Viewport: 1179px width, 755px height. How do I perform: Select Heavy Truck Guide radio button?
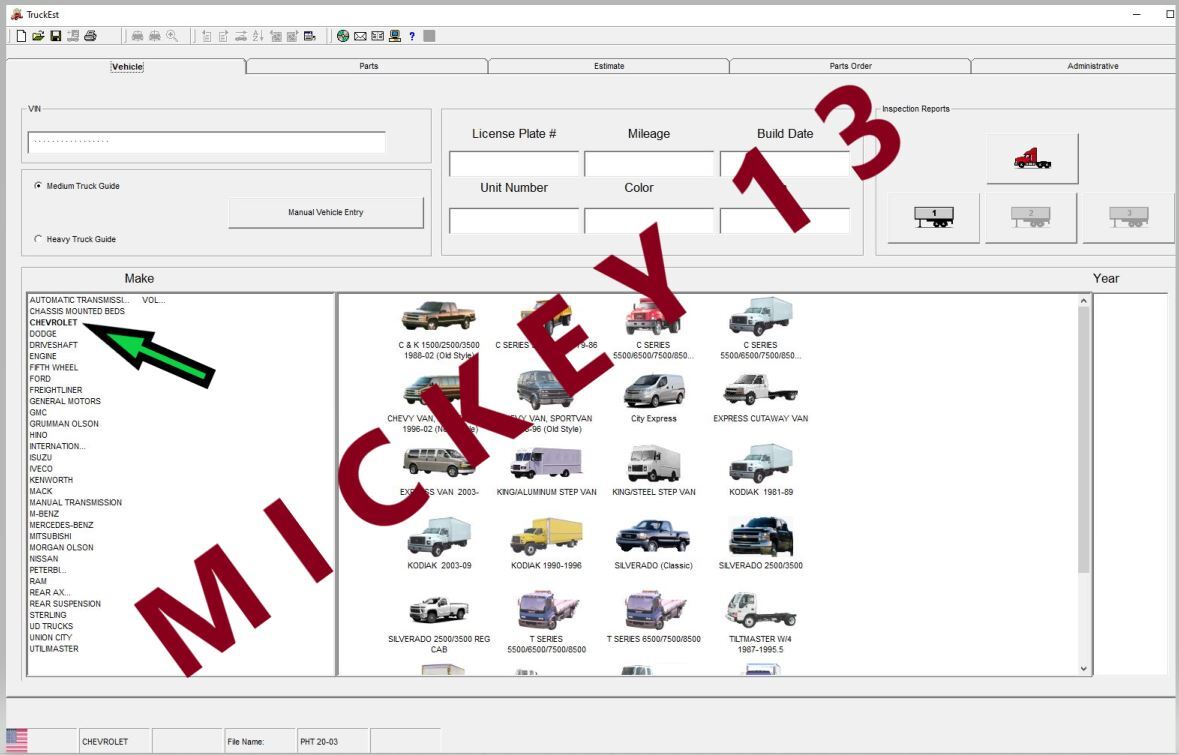pyautogui.click(x=38, y=239)
